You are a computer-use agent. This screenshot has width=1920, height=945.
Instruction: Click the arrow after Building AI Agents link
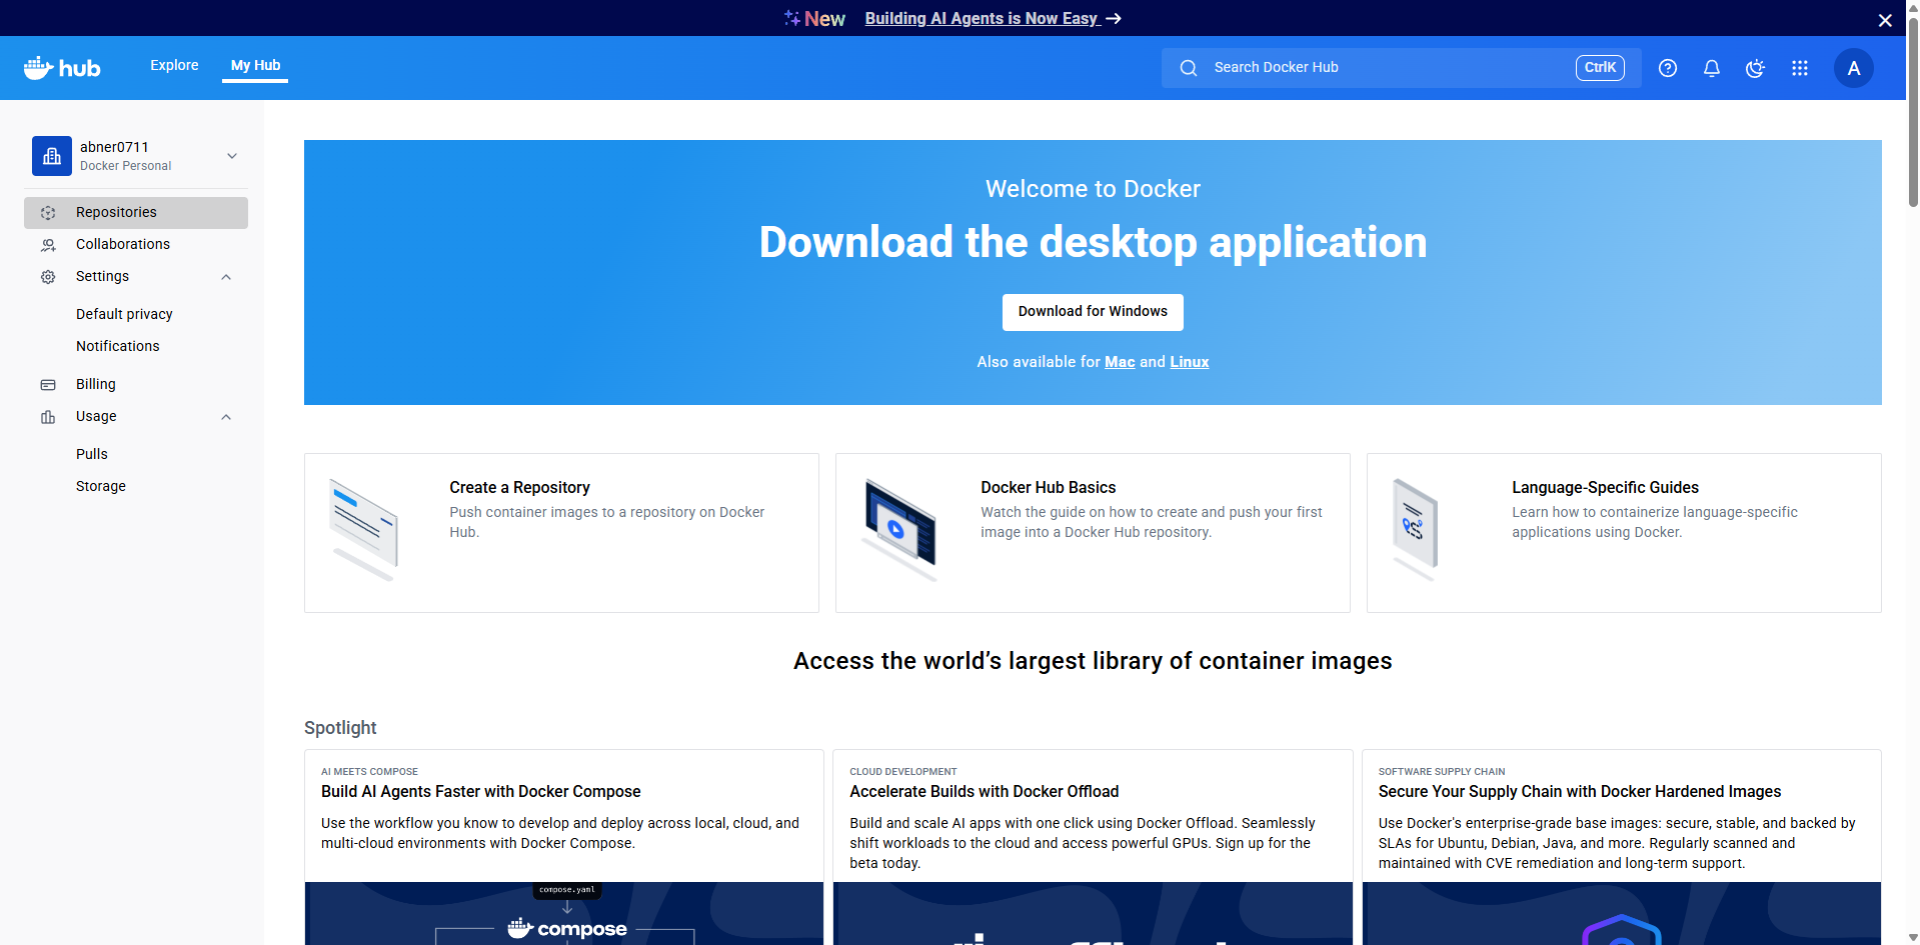(1113, 18)
